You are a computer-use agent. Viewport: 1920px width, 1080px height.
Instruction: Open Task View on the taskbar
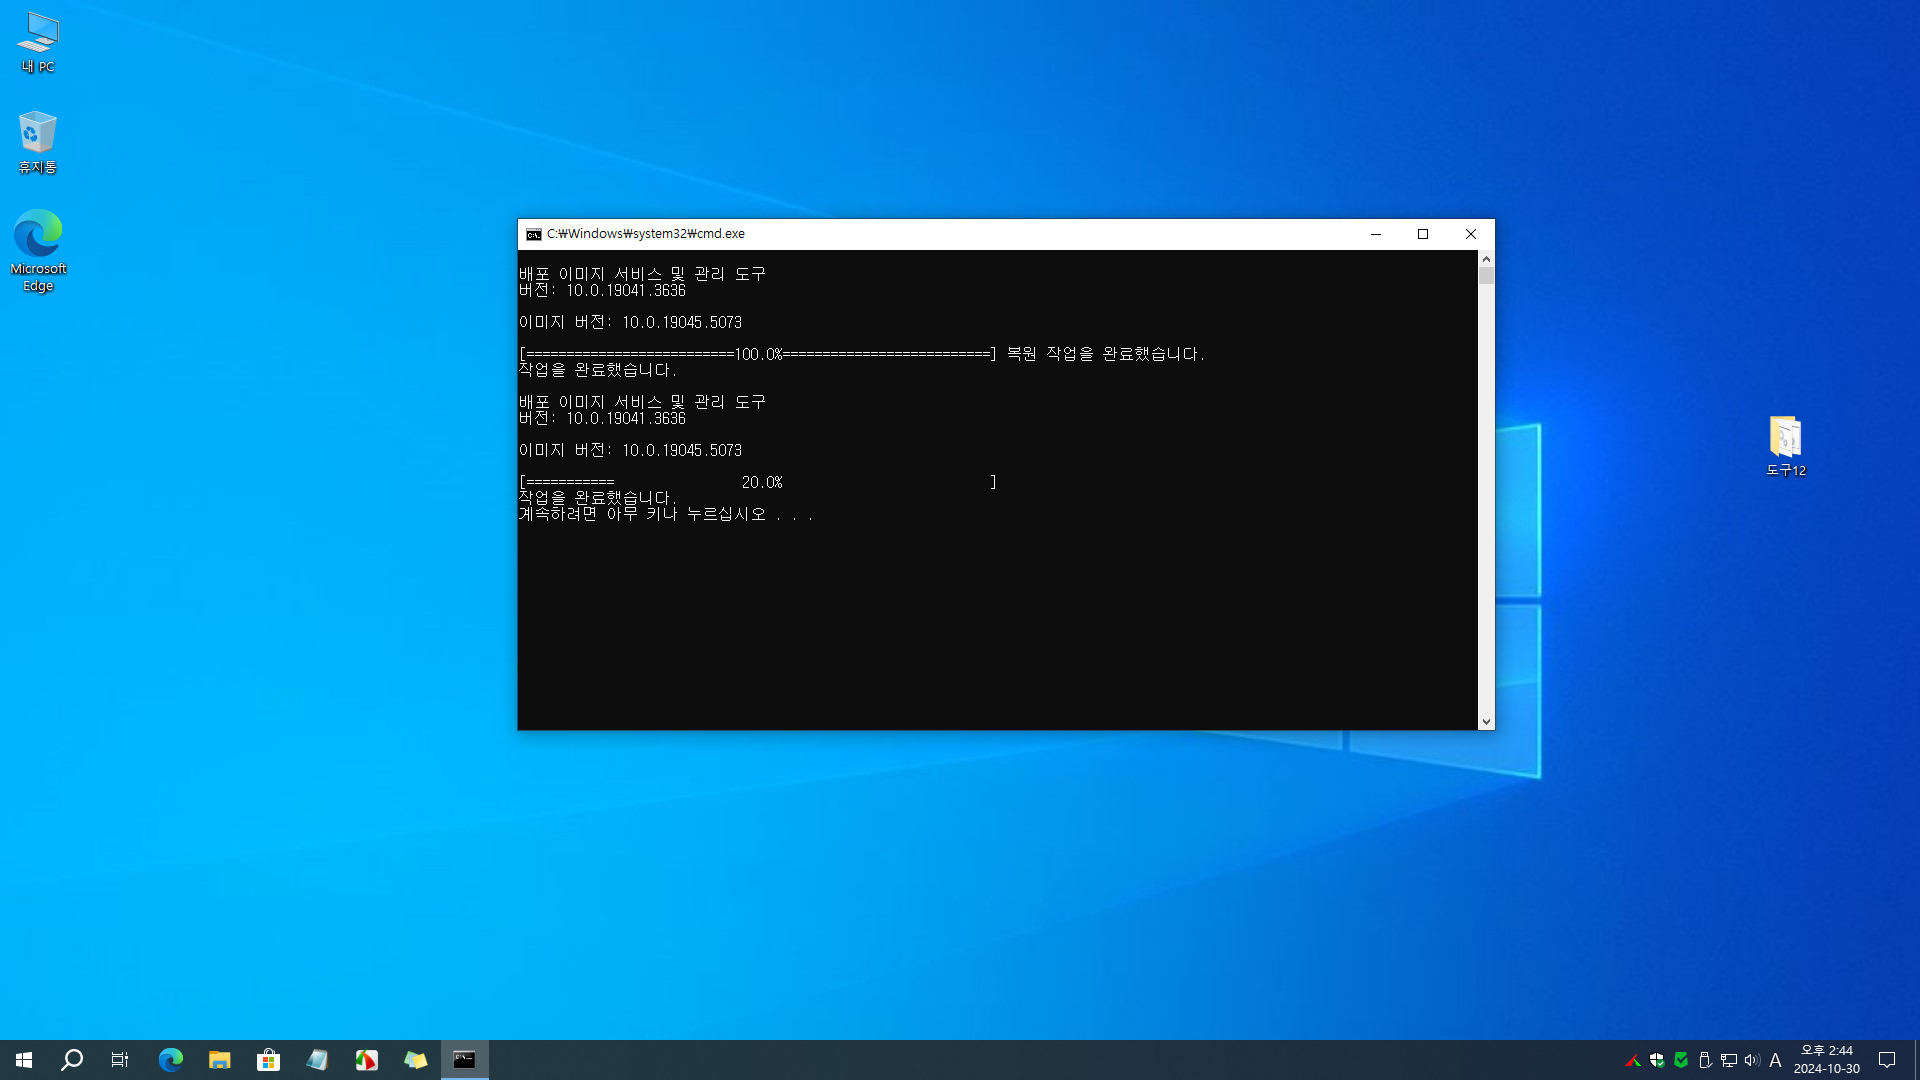(x=120, y=1060)
